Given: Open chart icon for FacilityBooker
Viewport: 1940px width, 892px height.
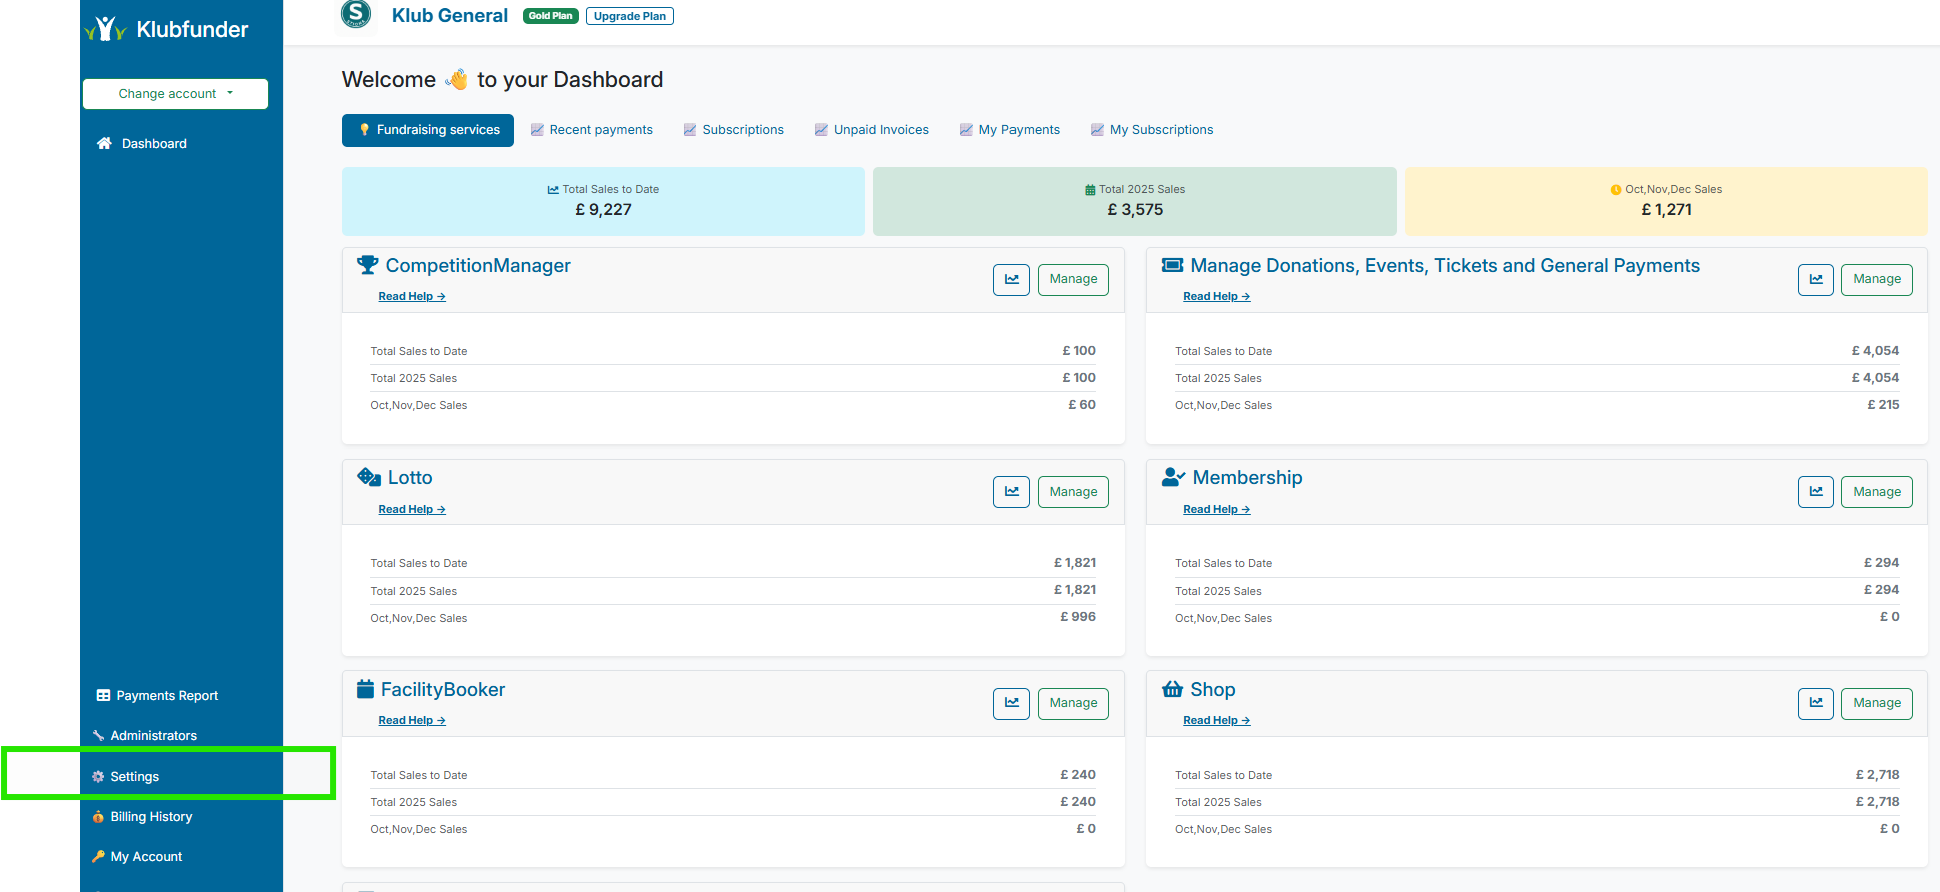Looking at the screenshot, I should [1011, 703].
